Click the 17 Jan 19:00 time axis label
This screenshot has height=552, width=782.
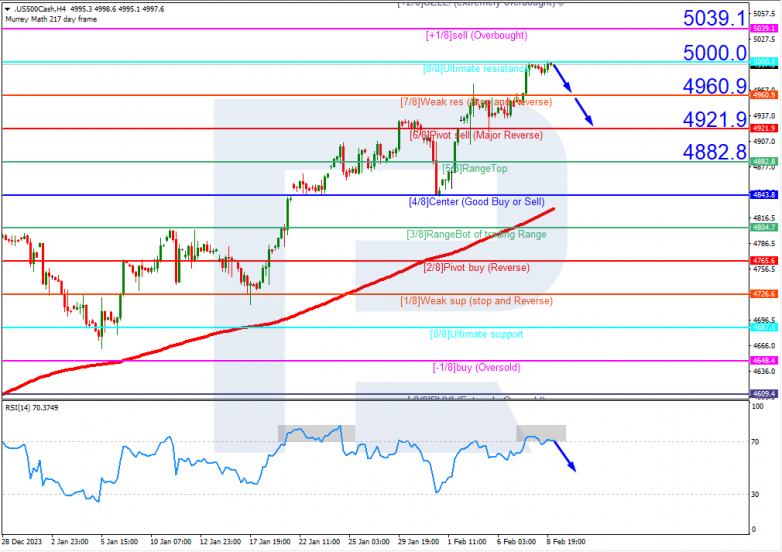270,542
